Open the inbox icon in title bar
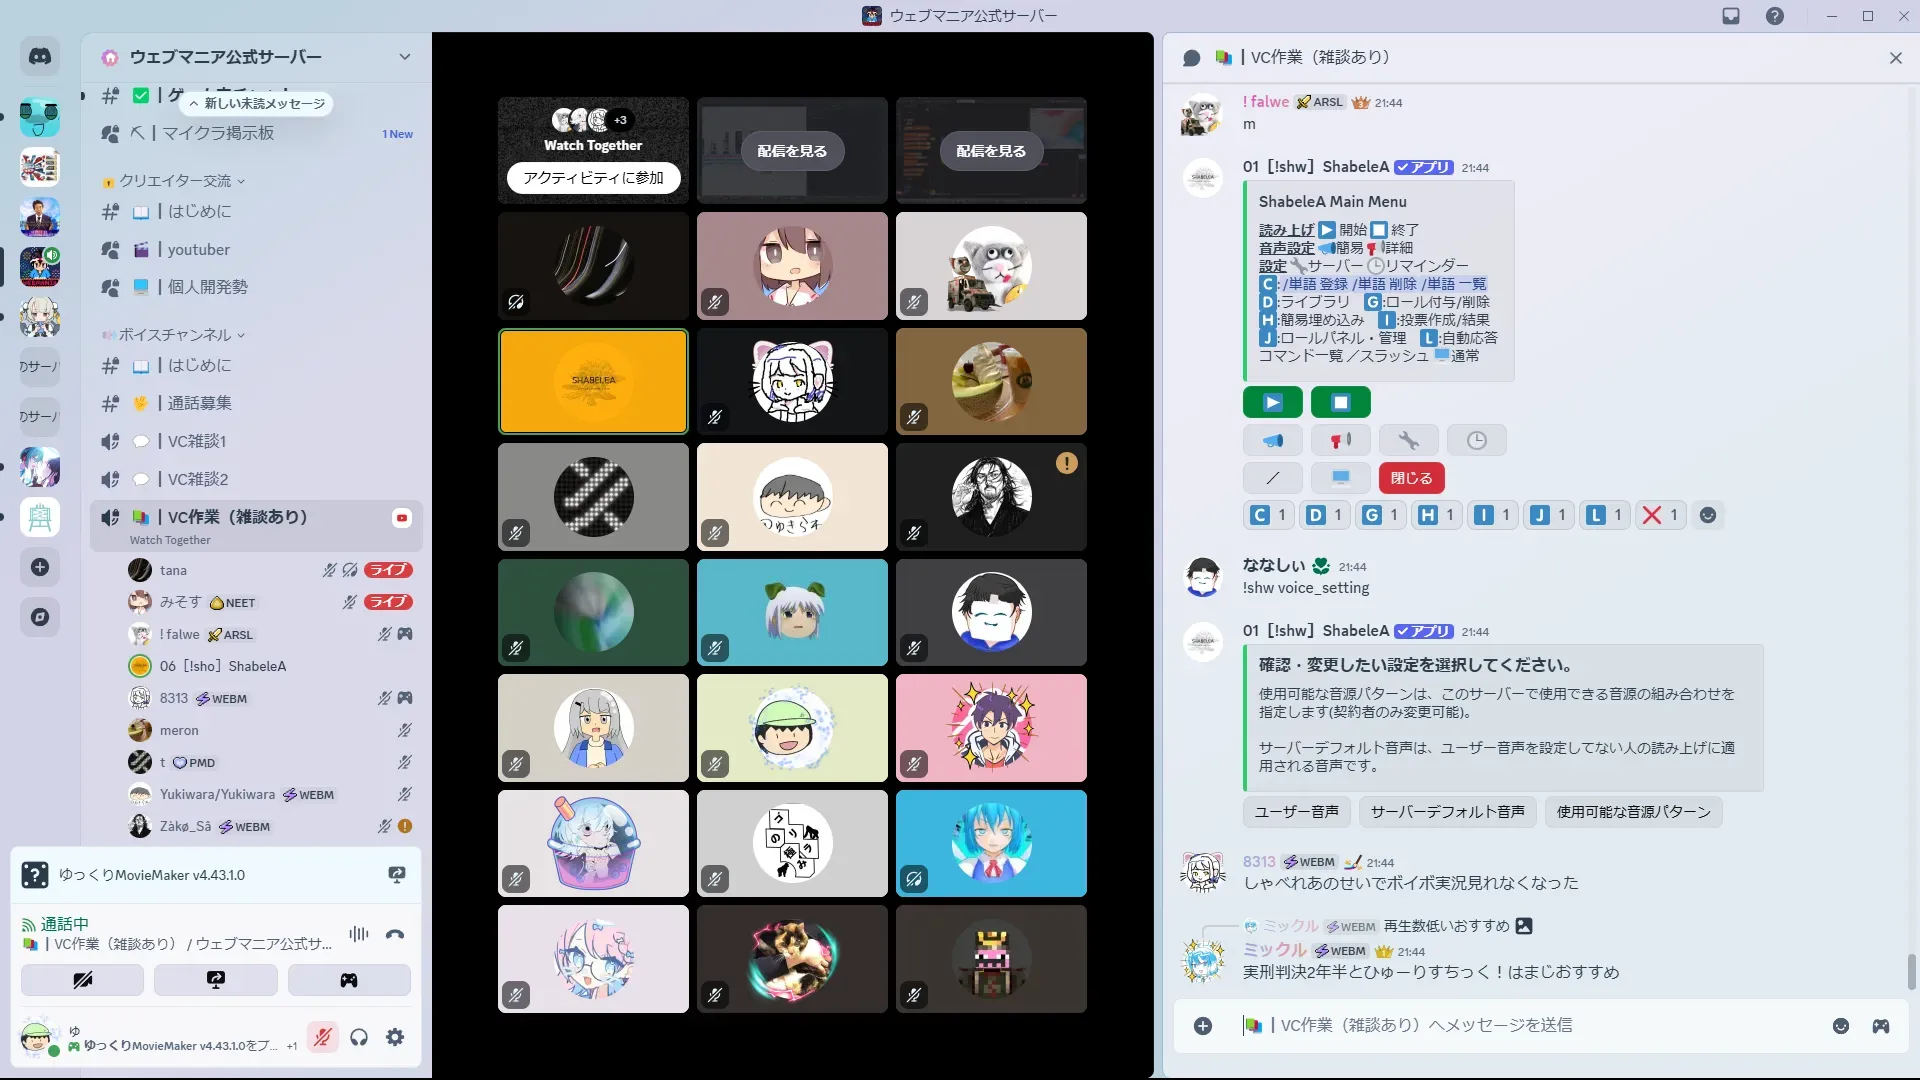Screen dimensions: 1920x1080 [x=1731, y=16]
